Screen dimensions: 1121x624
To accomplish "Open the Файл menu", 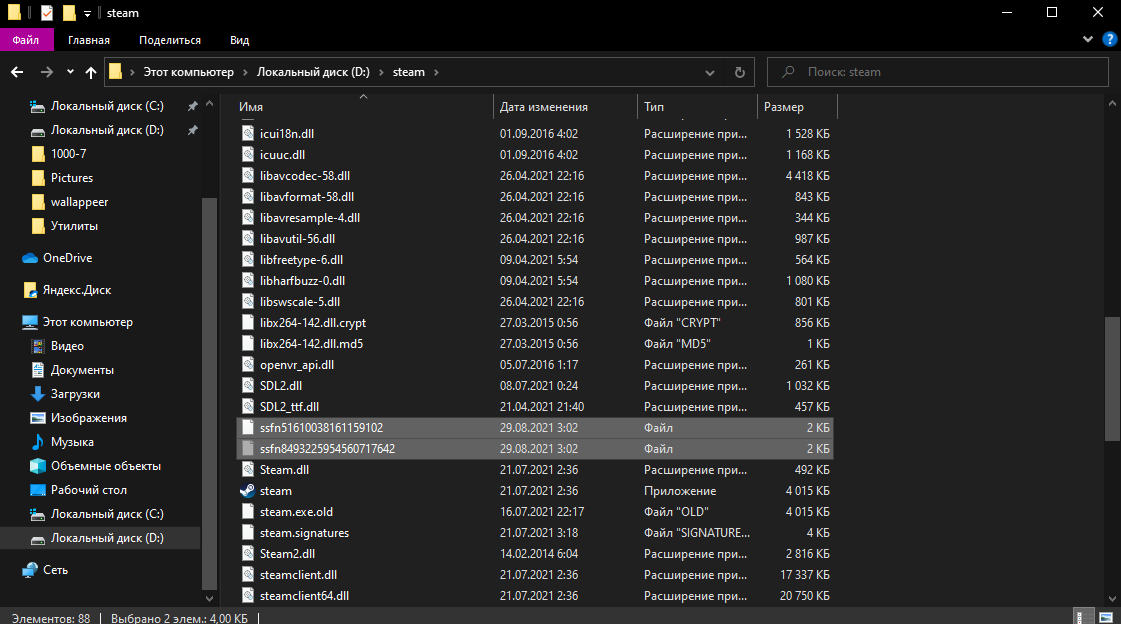I will (x=26, y=40).
